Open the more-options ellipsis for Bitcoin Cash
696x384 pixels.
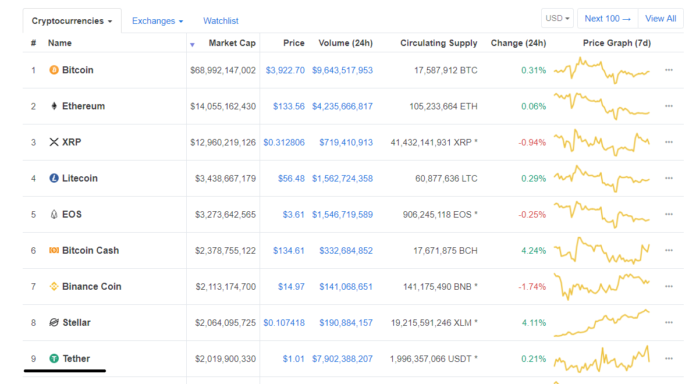pyautogui.click(x=669, y=250)
